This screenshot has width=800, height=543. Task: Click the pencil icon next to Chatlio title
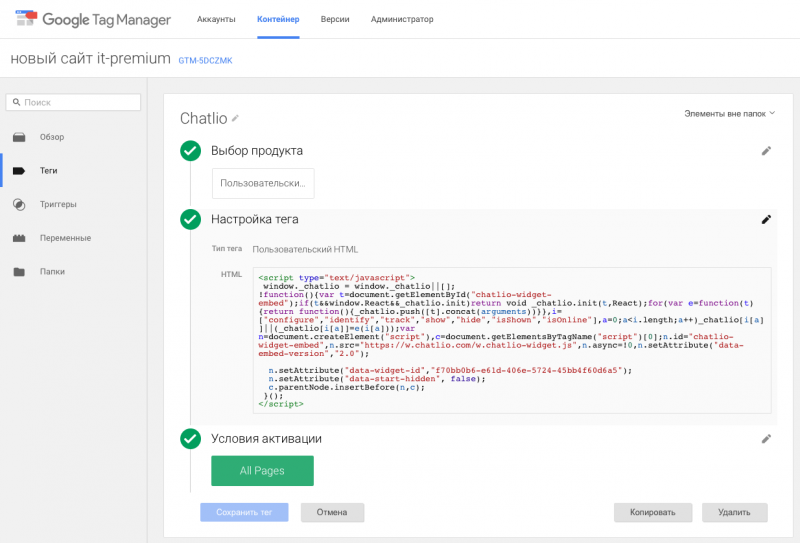[236, 118]
